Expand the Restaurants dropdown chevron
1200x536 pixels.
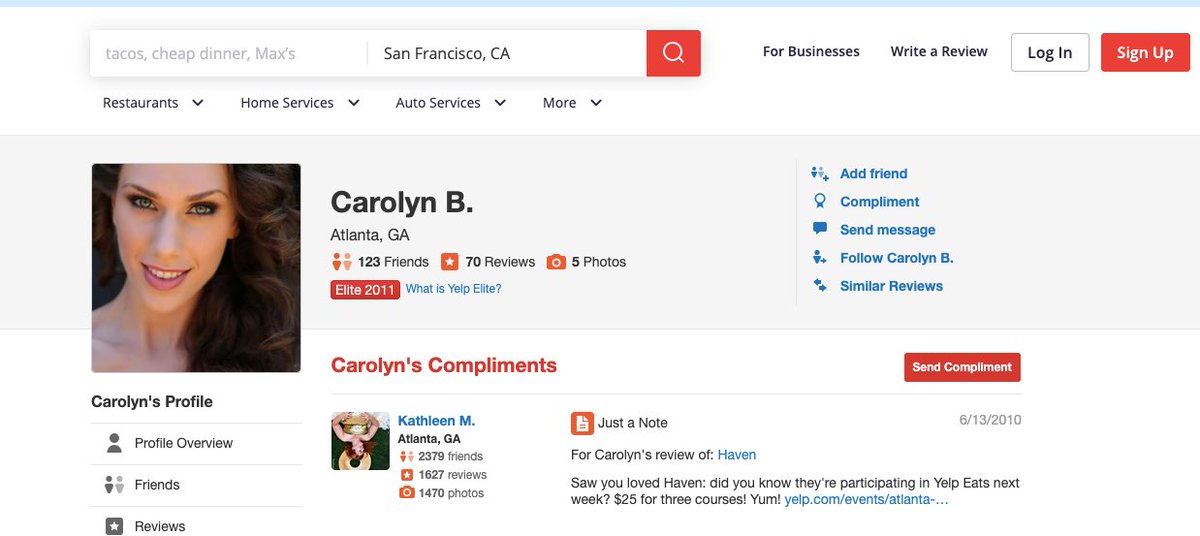pos(197,103)
